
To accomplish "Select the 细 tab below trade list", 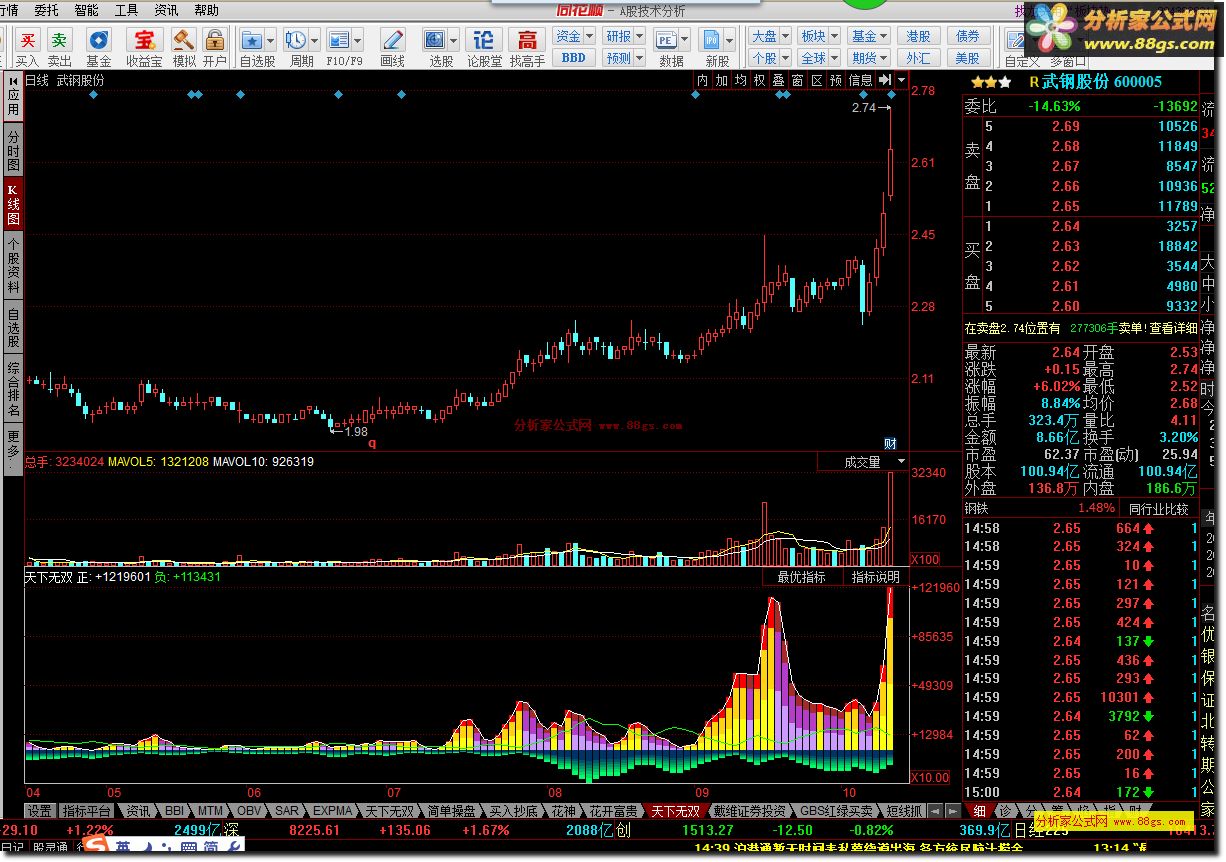I will pyautogui.click(x=979, y=810).
